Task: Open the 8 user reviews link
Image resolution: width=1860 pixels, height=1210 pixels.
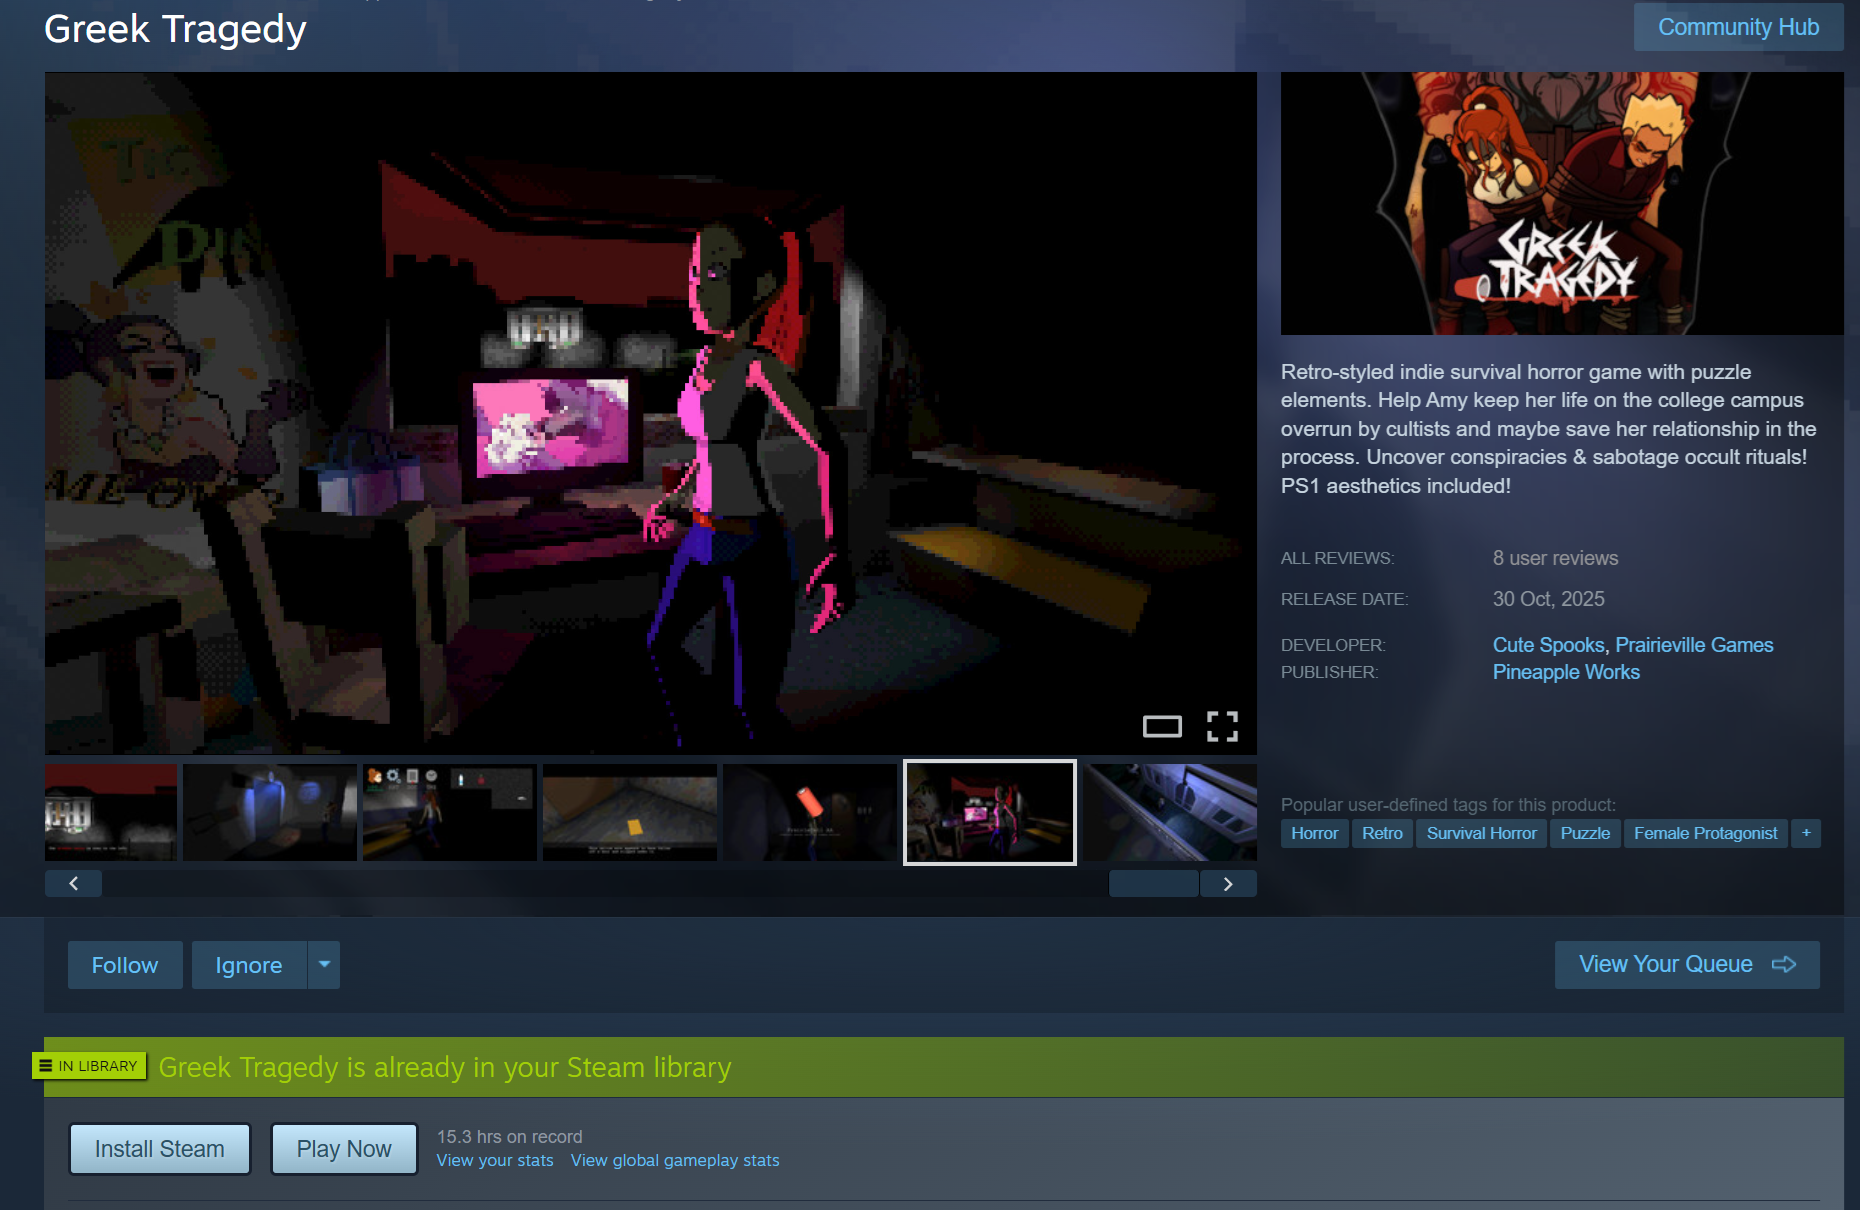Action: 1555,558
